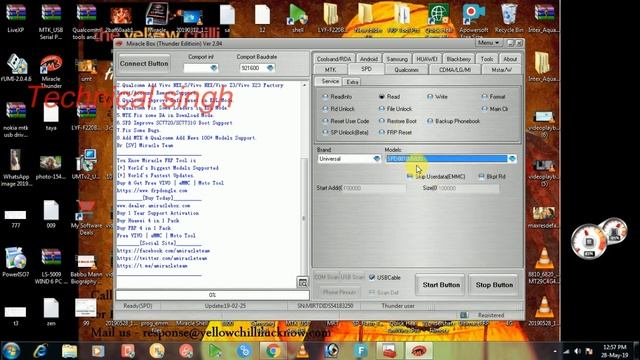Launch Internet Explorer from taskbar
The image size is (640, 360).
click(40, 351)
